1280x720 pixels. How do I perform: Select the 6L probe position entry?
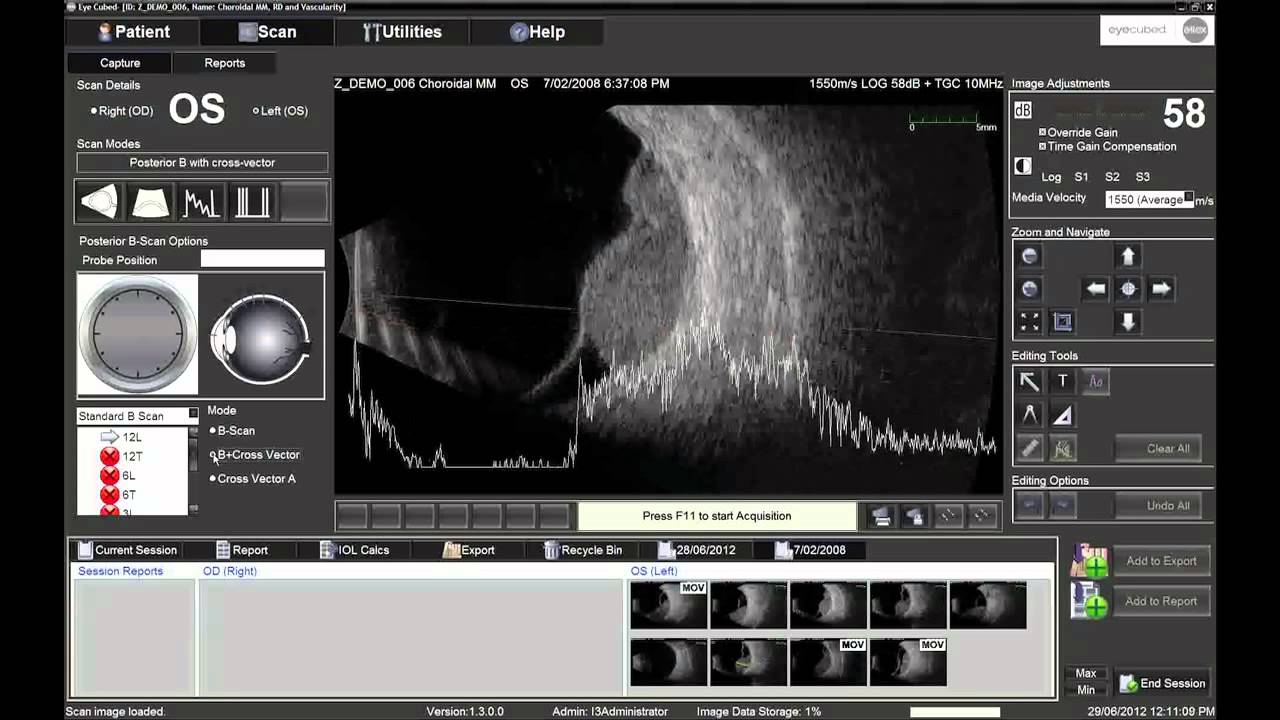(x=118, y=476)
